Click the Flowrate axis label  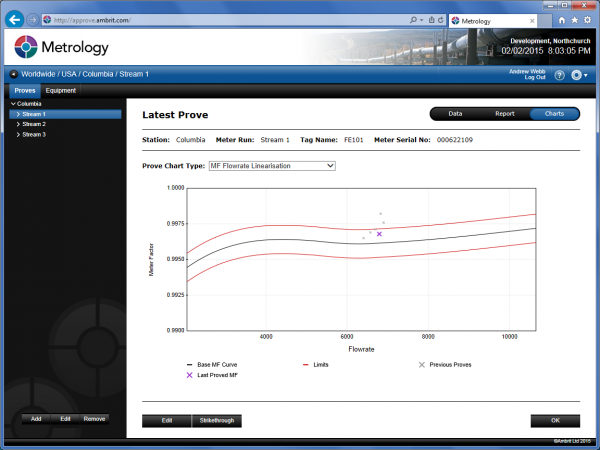[x=361, y=349]
